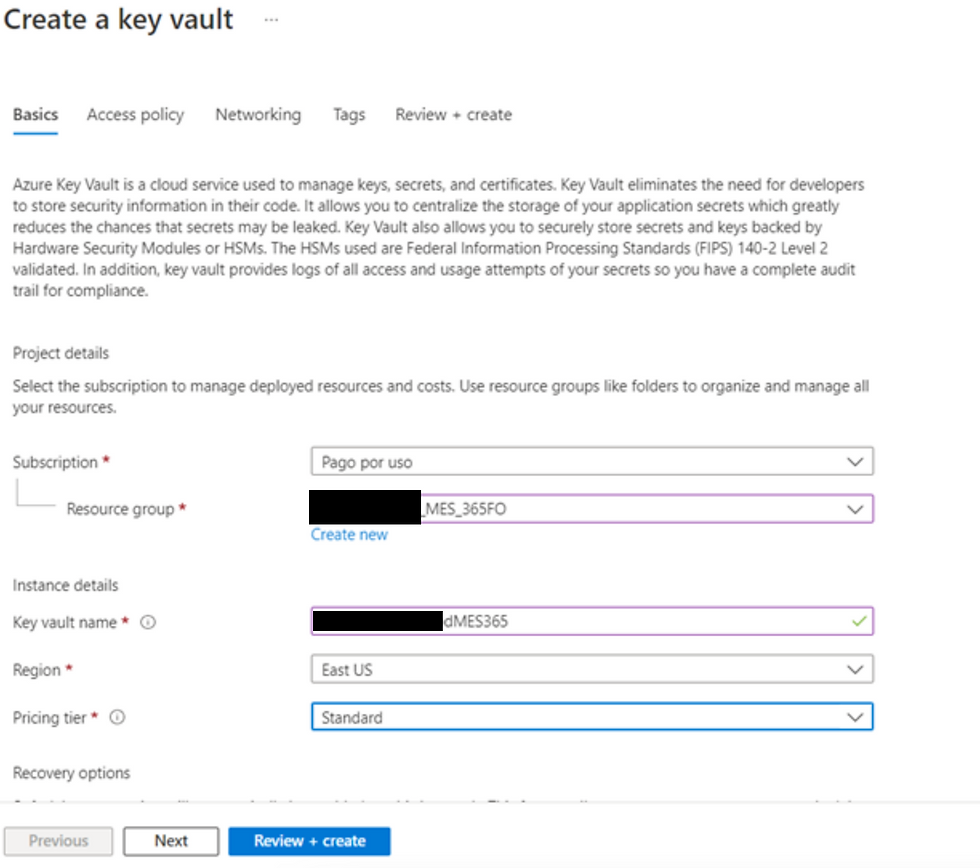Click the Create new resource group link
The image size is (980, 868).
point(349,535)
